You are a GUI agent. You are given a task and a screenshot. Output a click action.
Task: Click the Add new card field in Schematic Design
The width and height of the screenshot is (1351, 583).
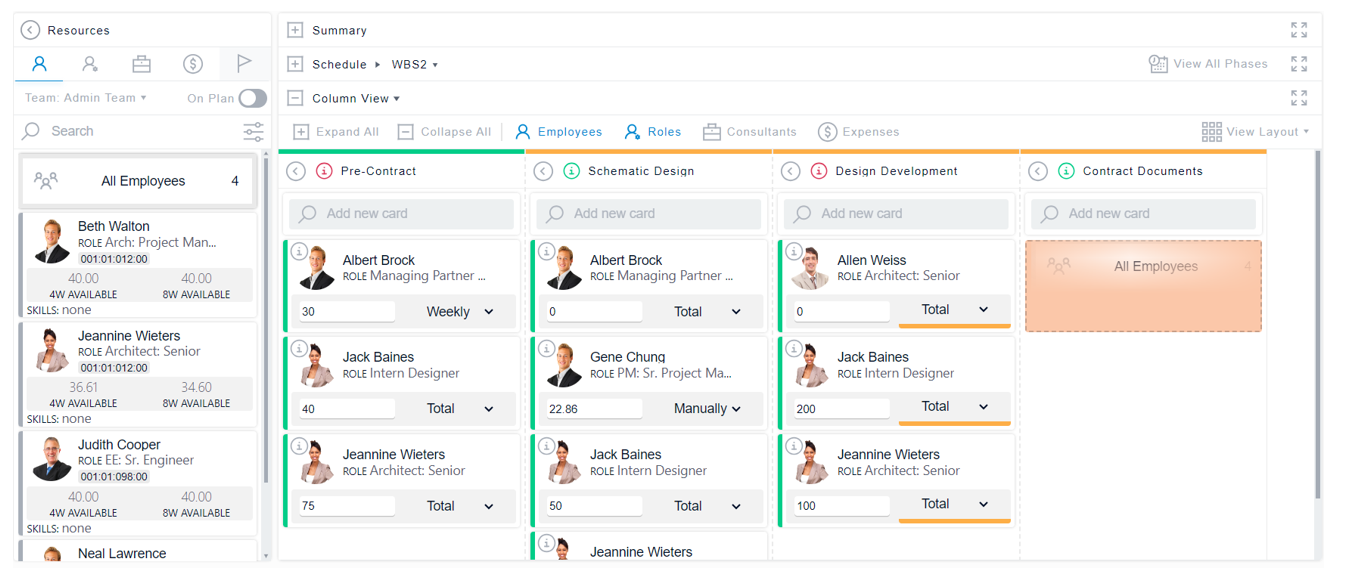pyautogui.click(x=648, y=213)
